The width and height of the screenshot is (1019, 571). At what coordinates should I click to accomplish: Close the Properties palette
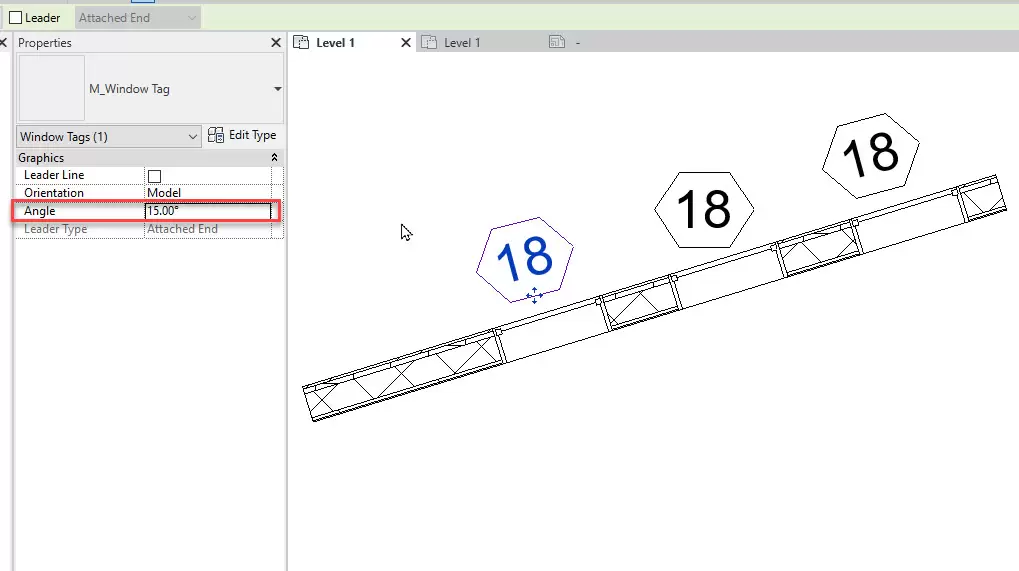tap(276, 43)
